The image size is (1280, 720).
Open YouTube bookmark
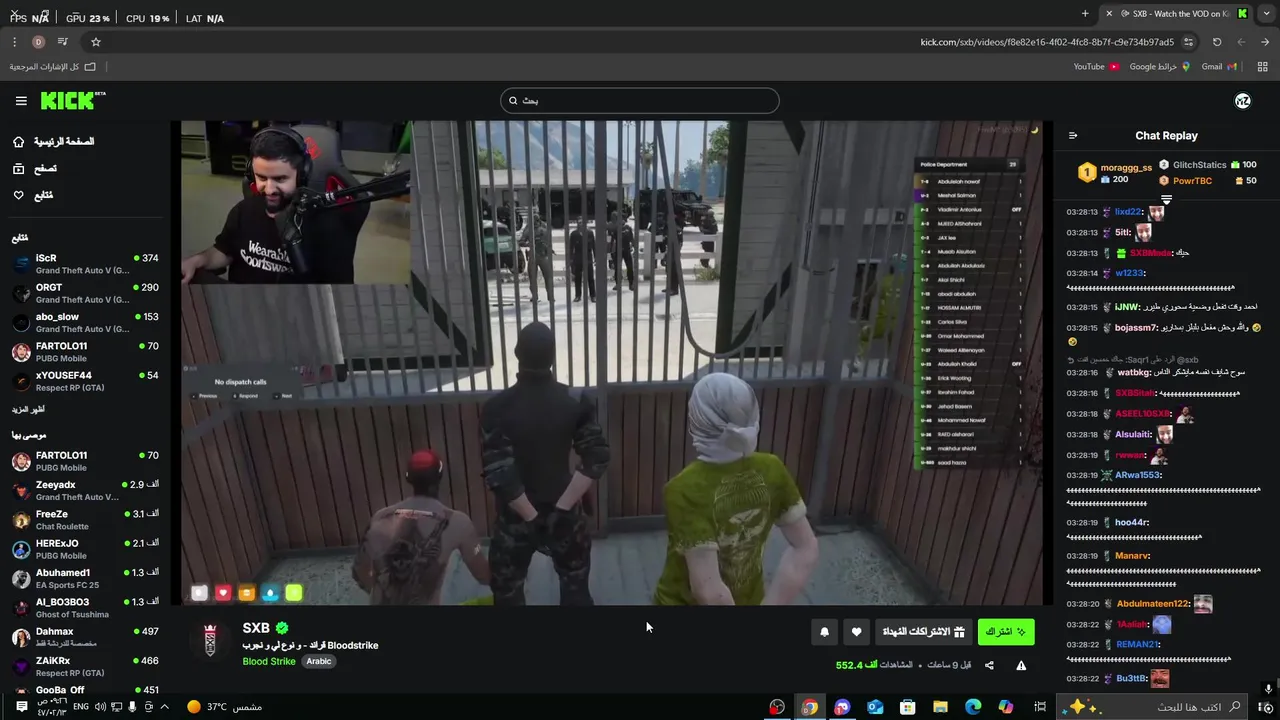[x=1095, y=67]
